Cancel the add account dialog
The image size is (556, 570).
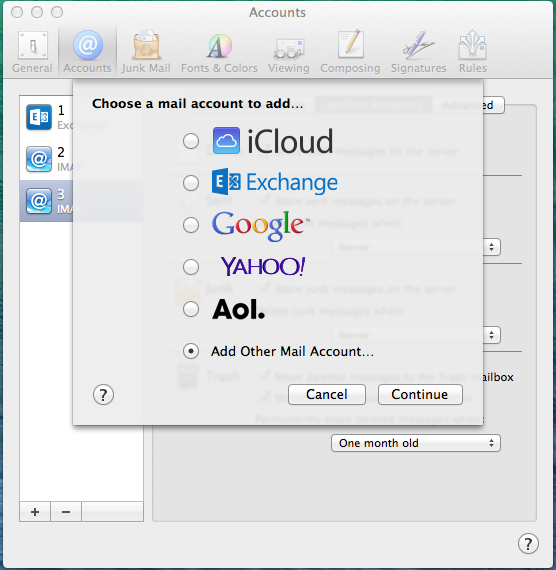(x=327, y=394)
